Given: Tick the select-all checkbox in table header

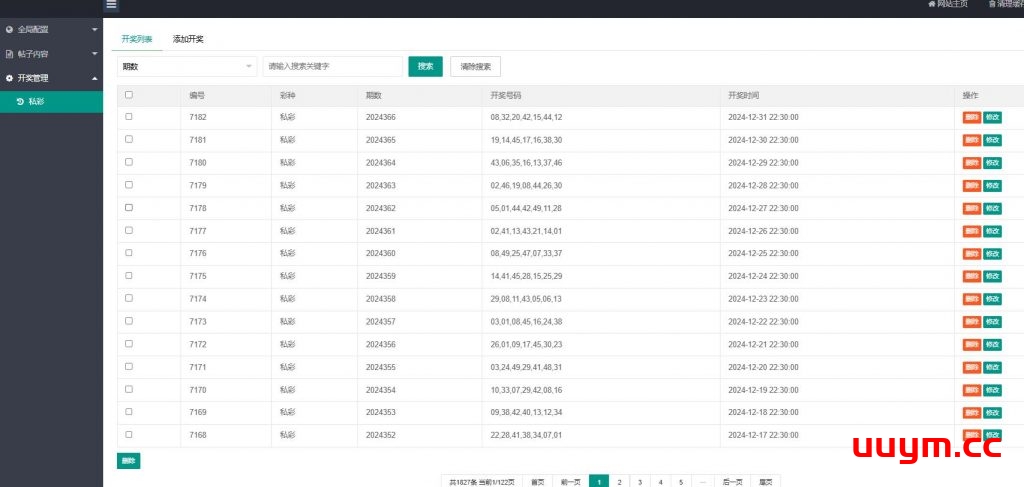Looking at the screenshot, I should tap(129, 95).
